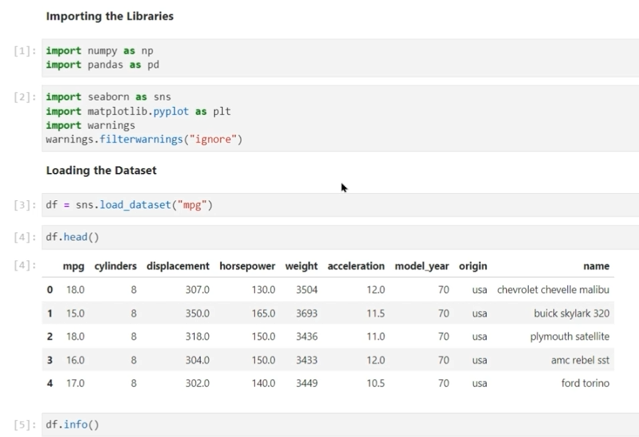Click the "mpg" column header

tap(73, 266)
